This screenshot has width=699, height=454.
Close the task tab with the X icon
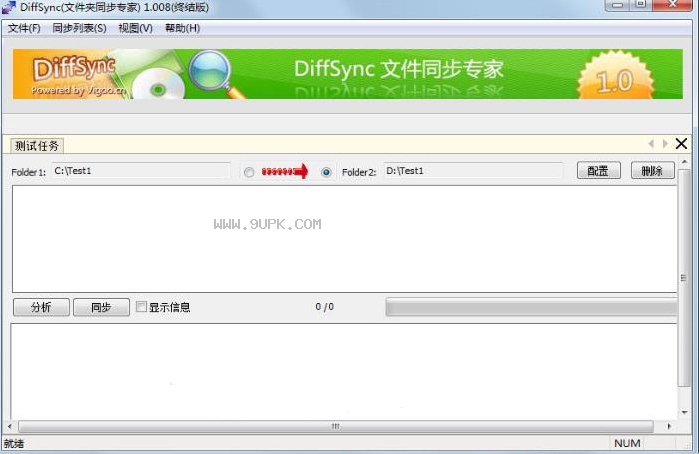(681, 144)
